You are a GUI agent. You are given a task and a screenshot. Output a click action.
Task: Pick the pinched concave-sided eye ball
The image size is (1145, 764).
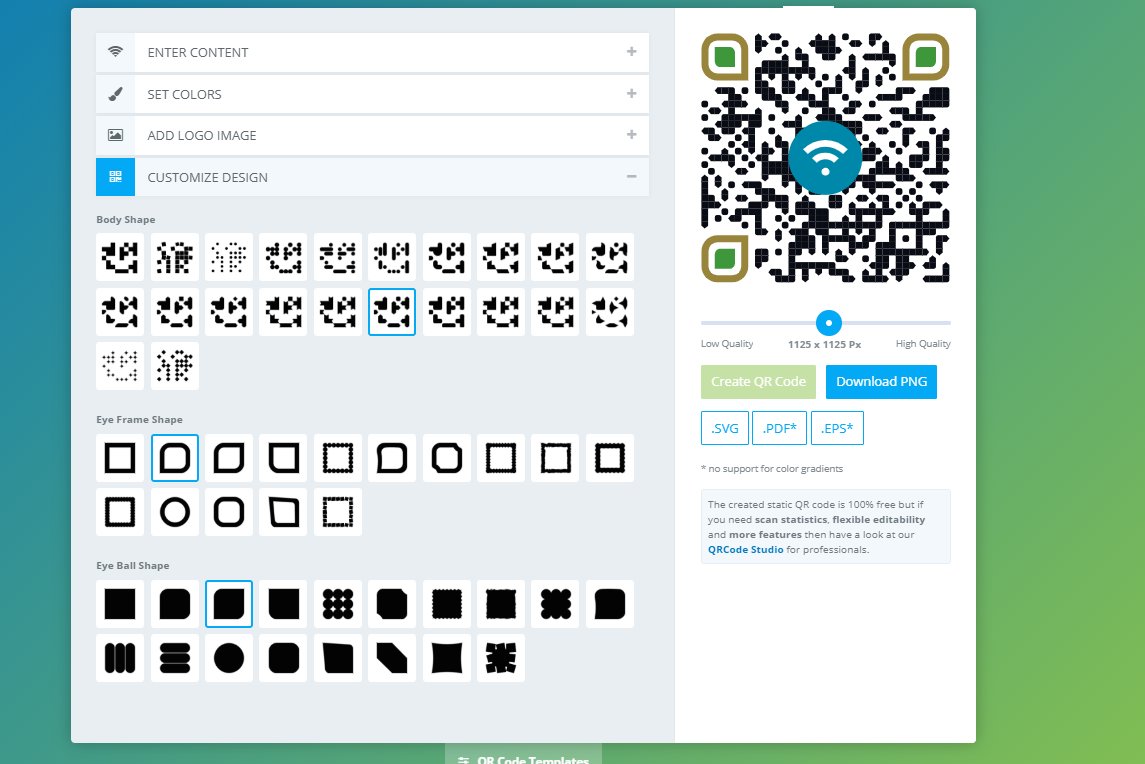click(x=446, y=658)
